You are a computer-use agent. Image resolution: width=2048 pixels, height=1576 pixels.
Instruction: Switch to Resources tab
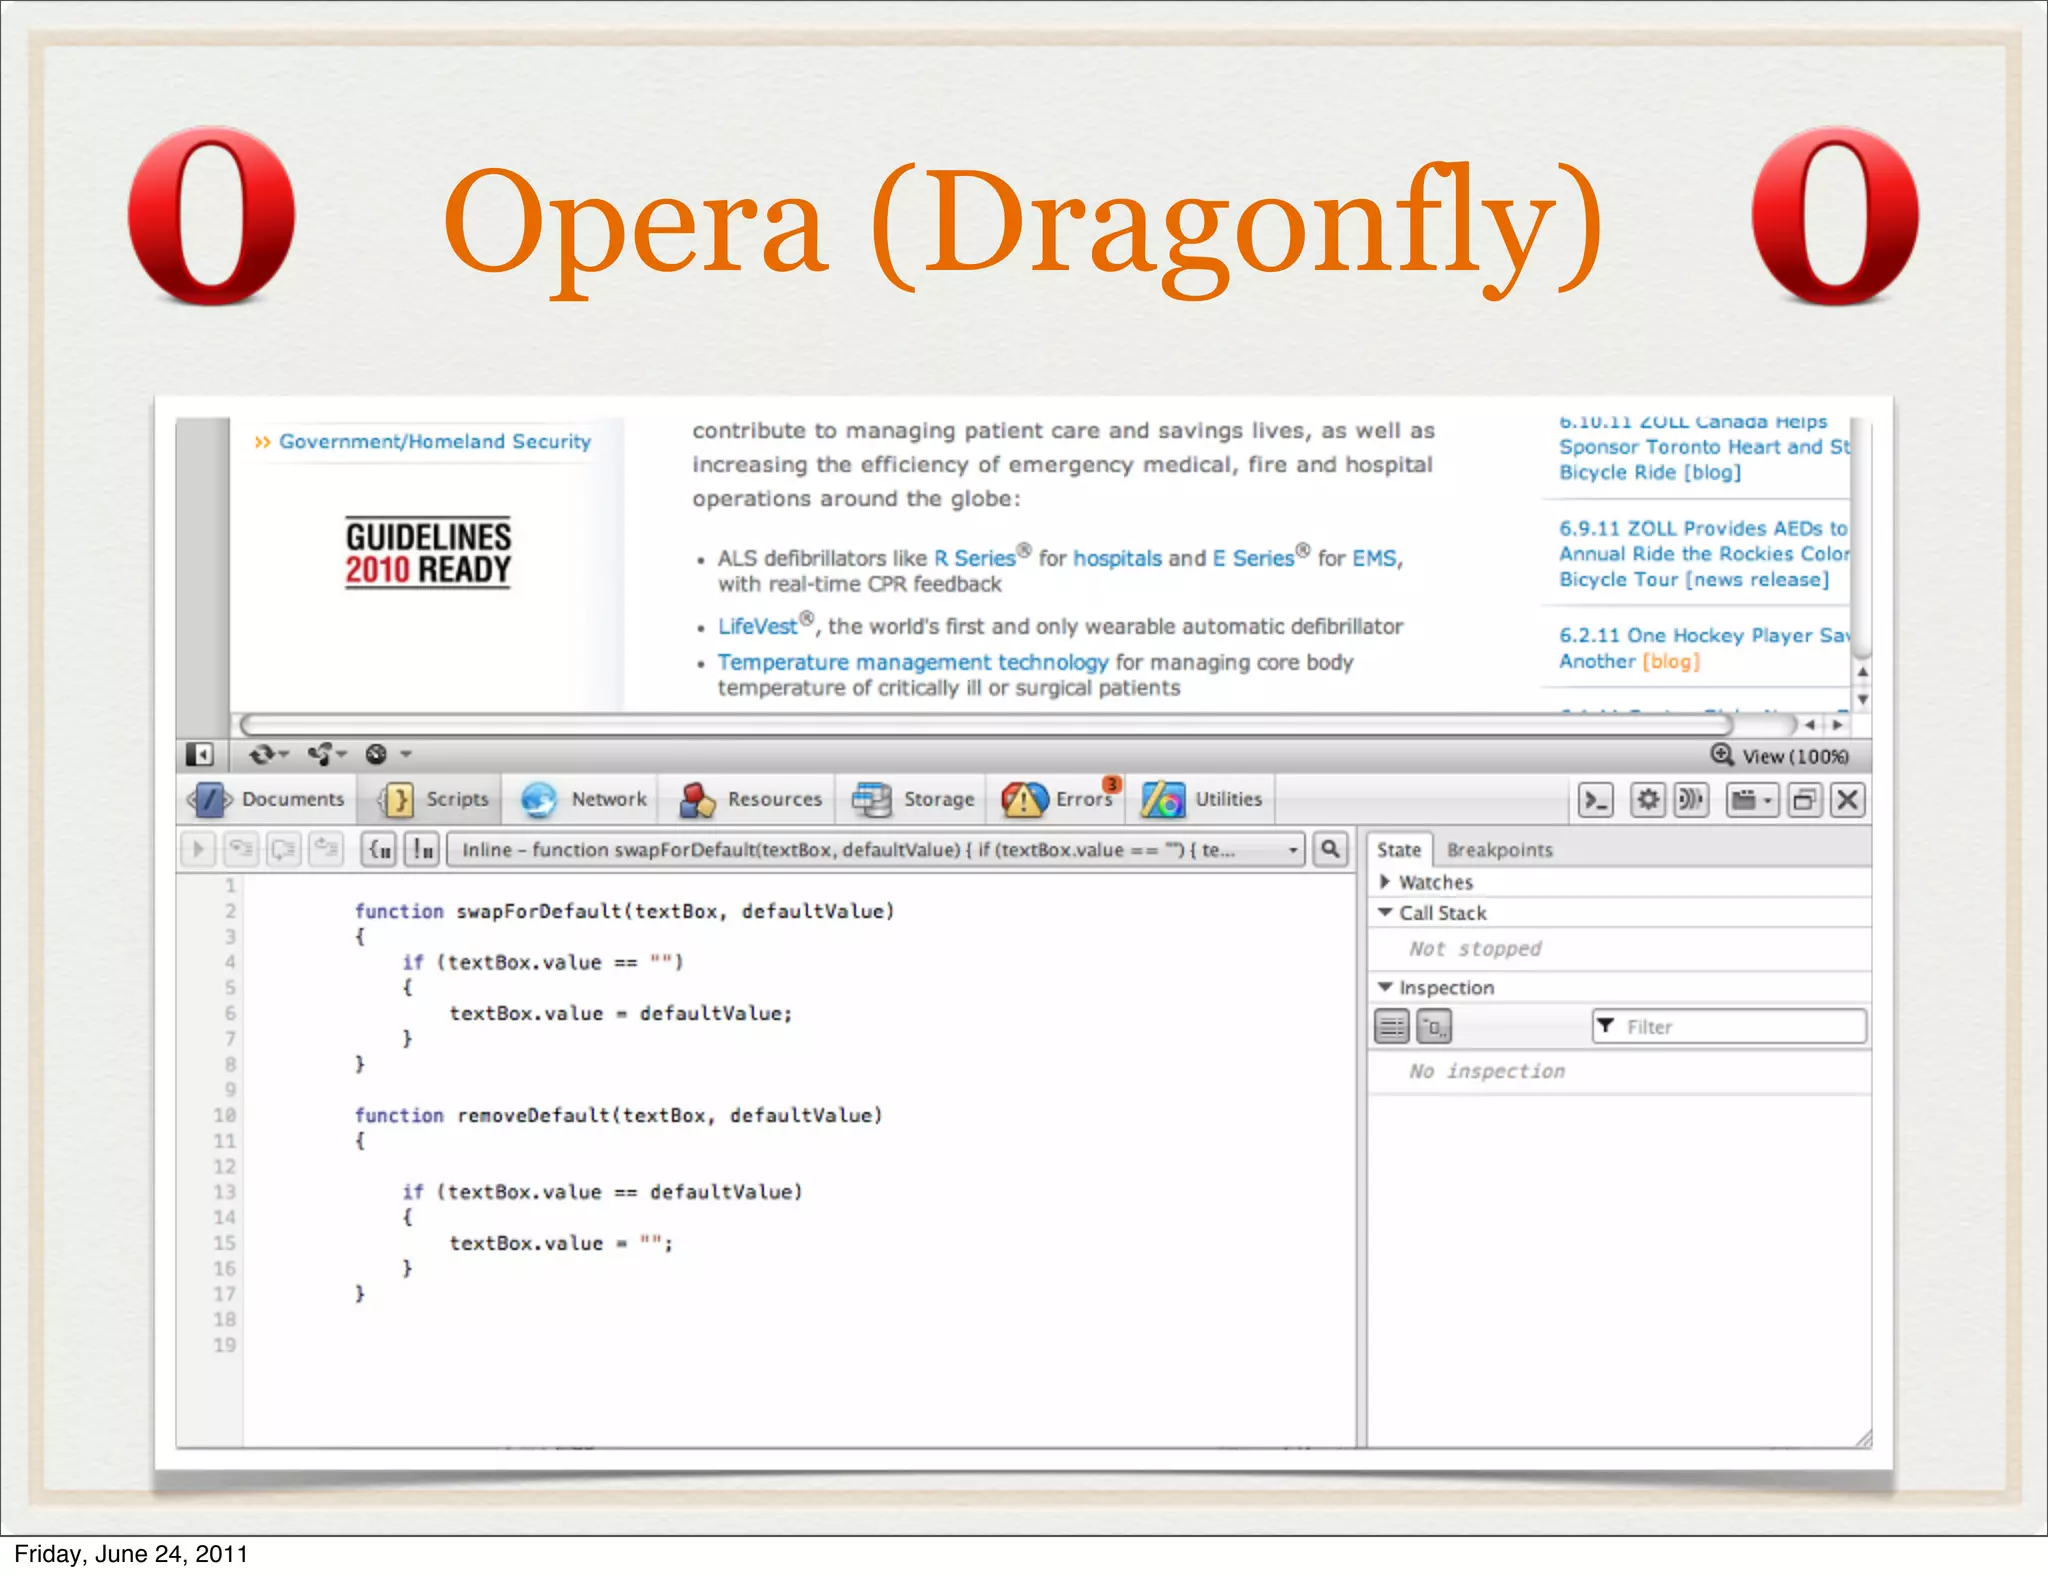pyautogui.click(x=750, y=799)
